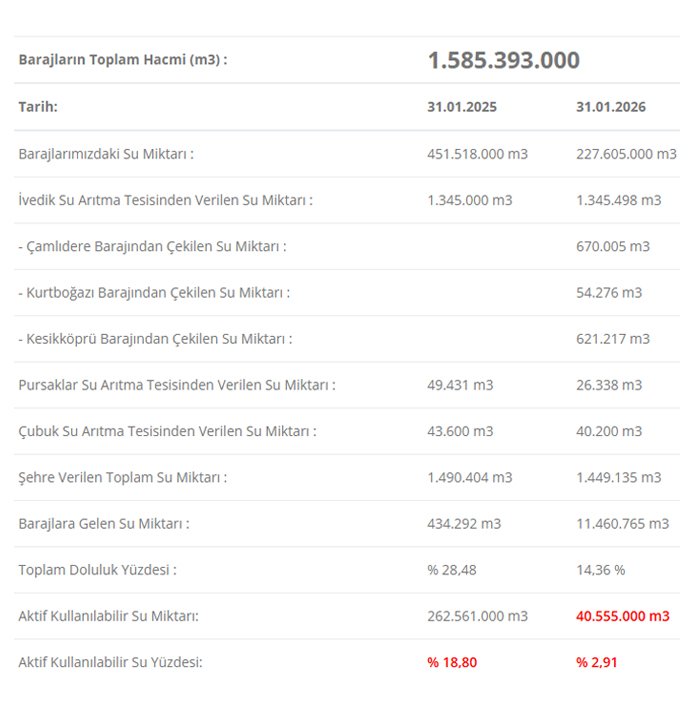Image resolution: width=690 pixels, height=721 pixels.
Task: Click the "Barajlarımızdaki Su Miktarı" row label
Action: coord(106,154)
